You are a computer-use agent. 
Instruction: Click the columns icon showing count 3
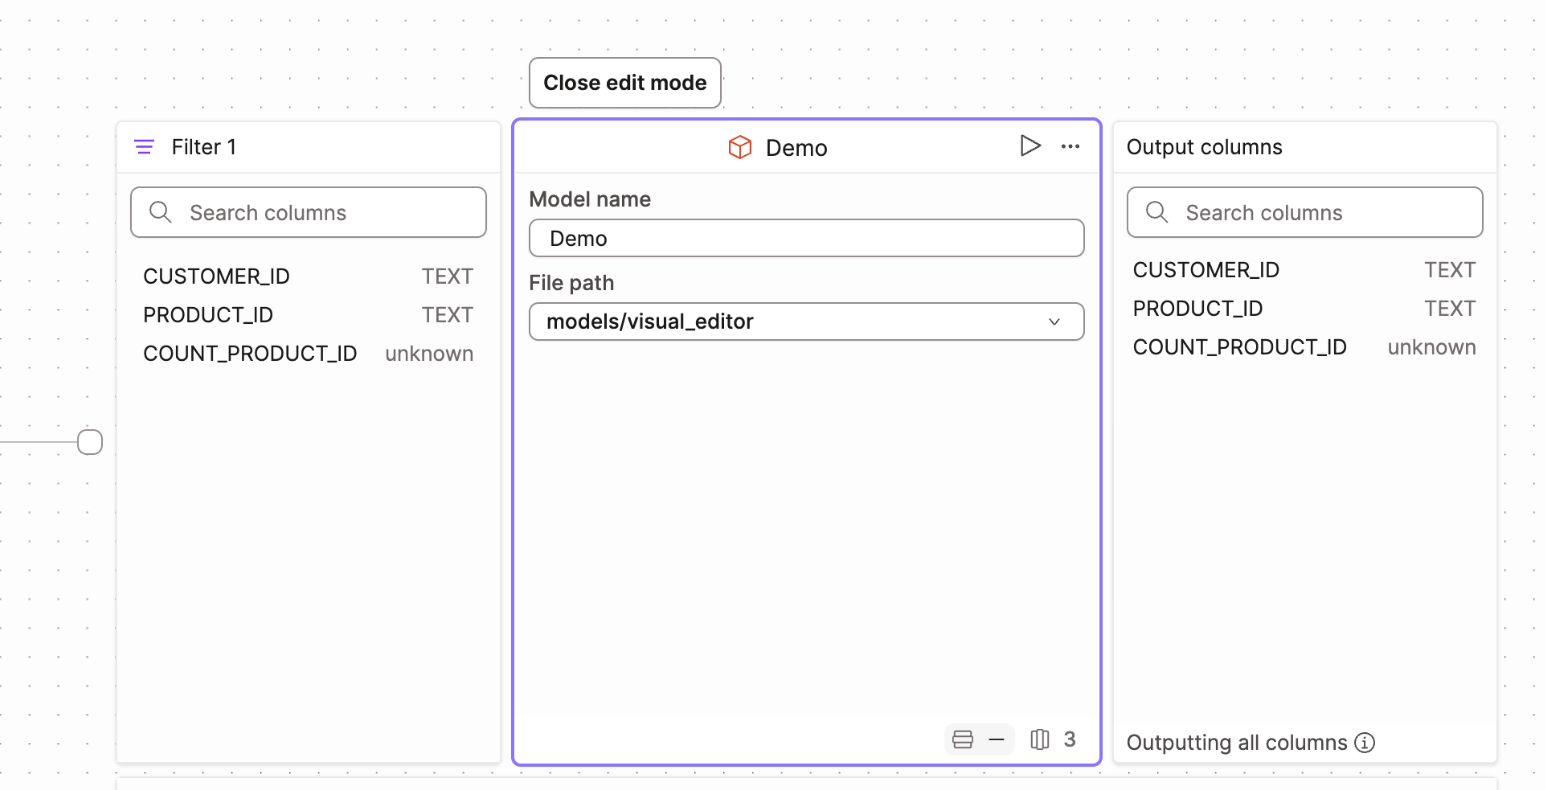coord(1040,739)
